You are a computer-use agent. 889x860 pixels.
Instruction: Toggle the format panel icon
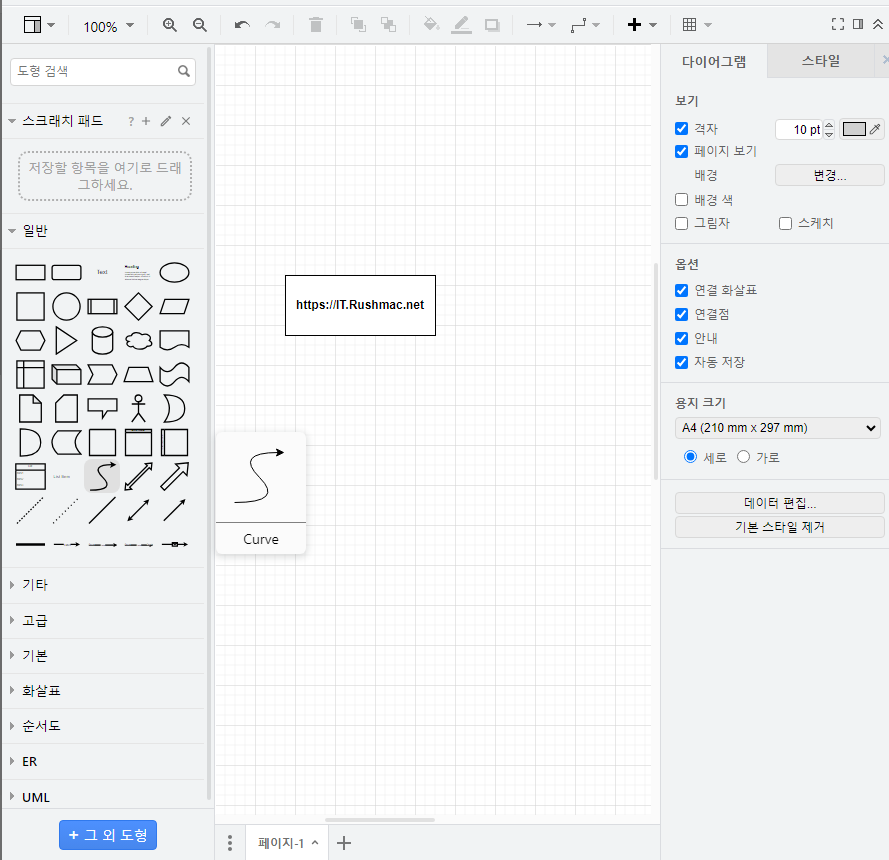click(858, 24)
